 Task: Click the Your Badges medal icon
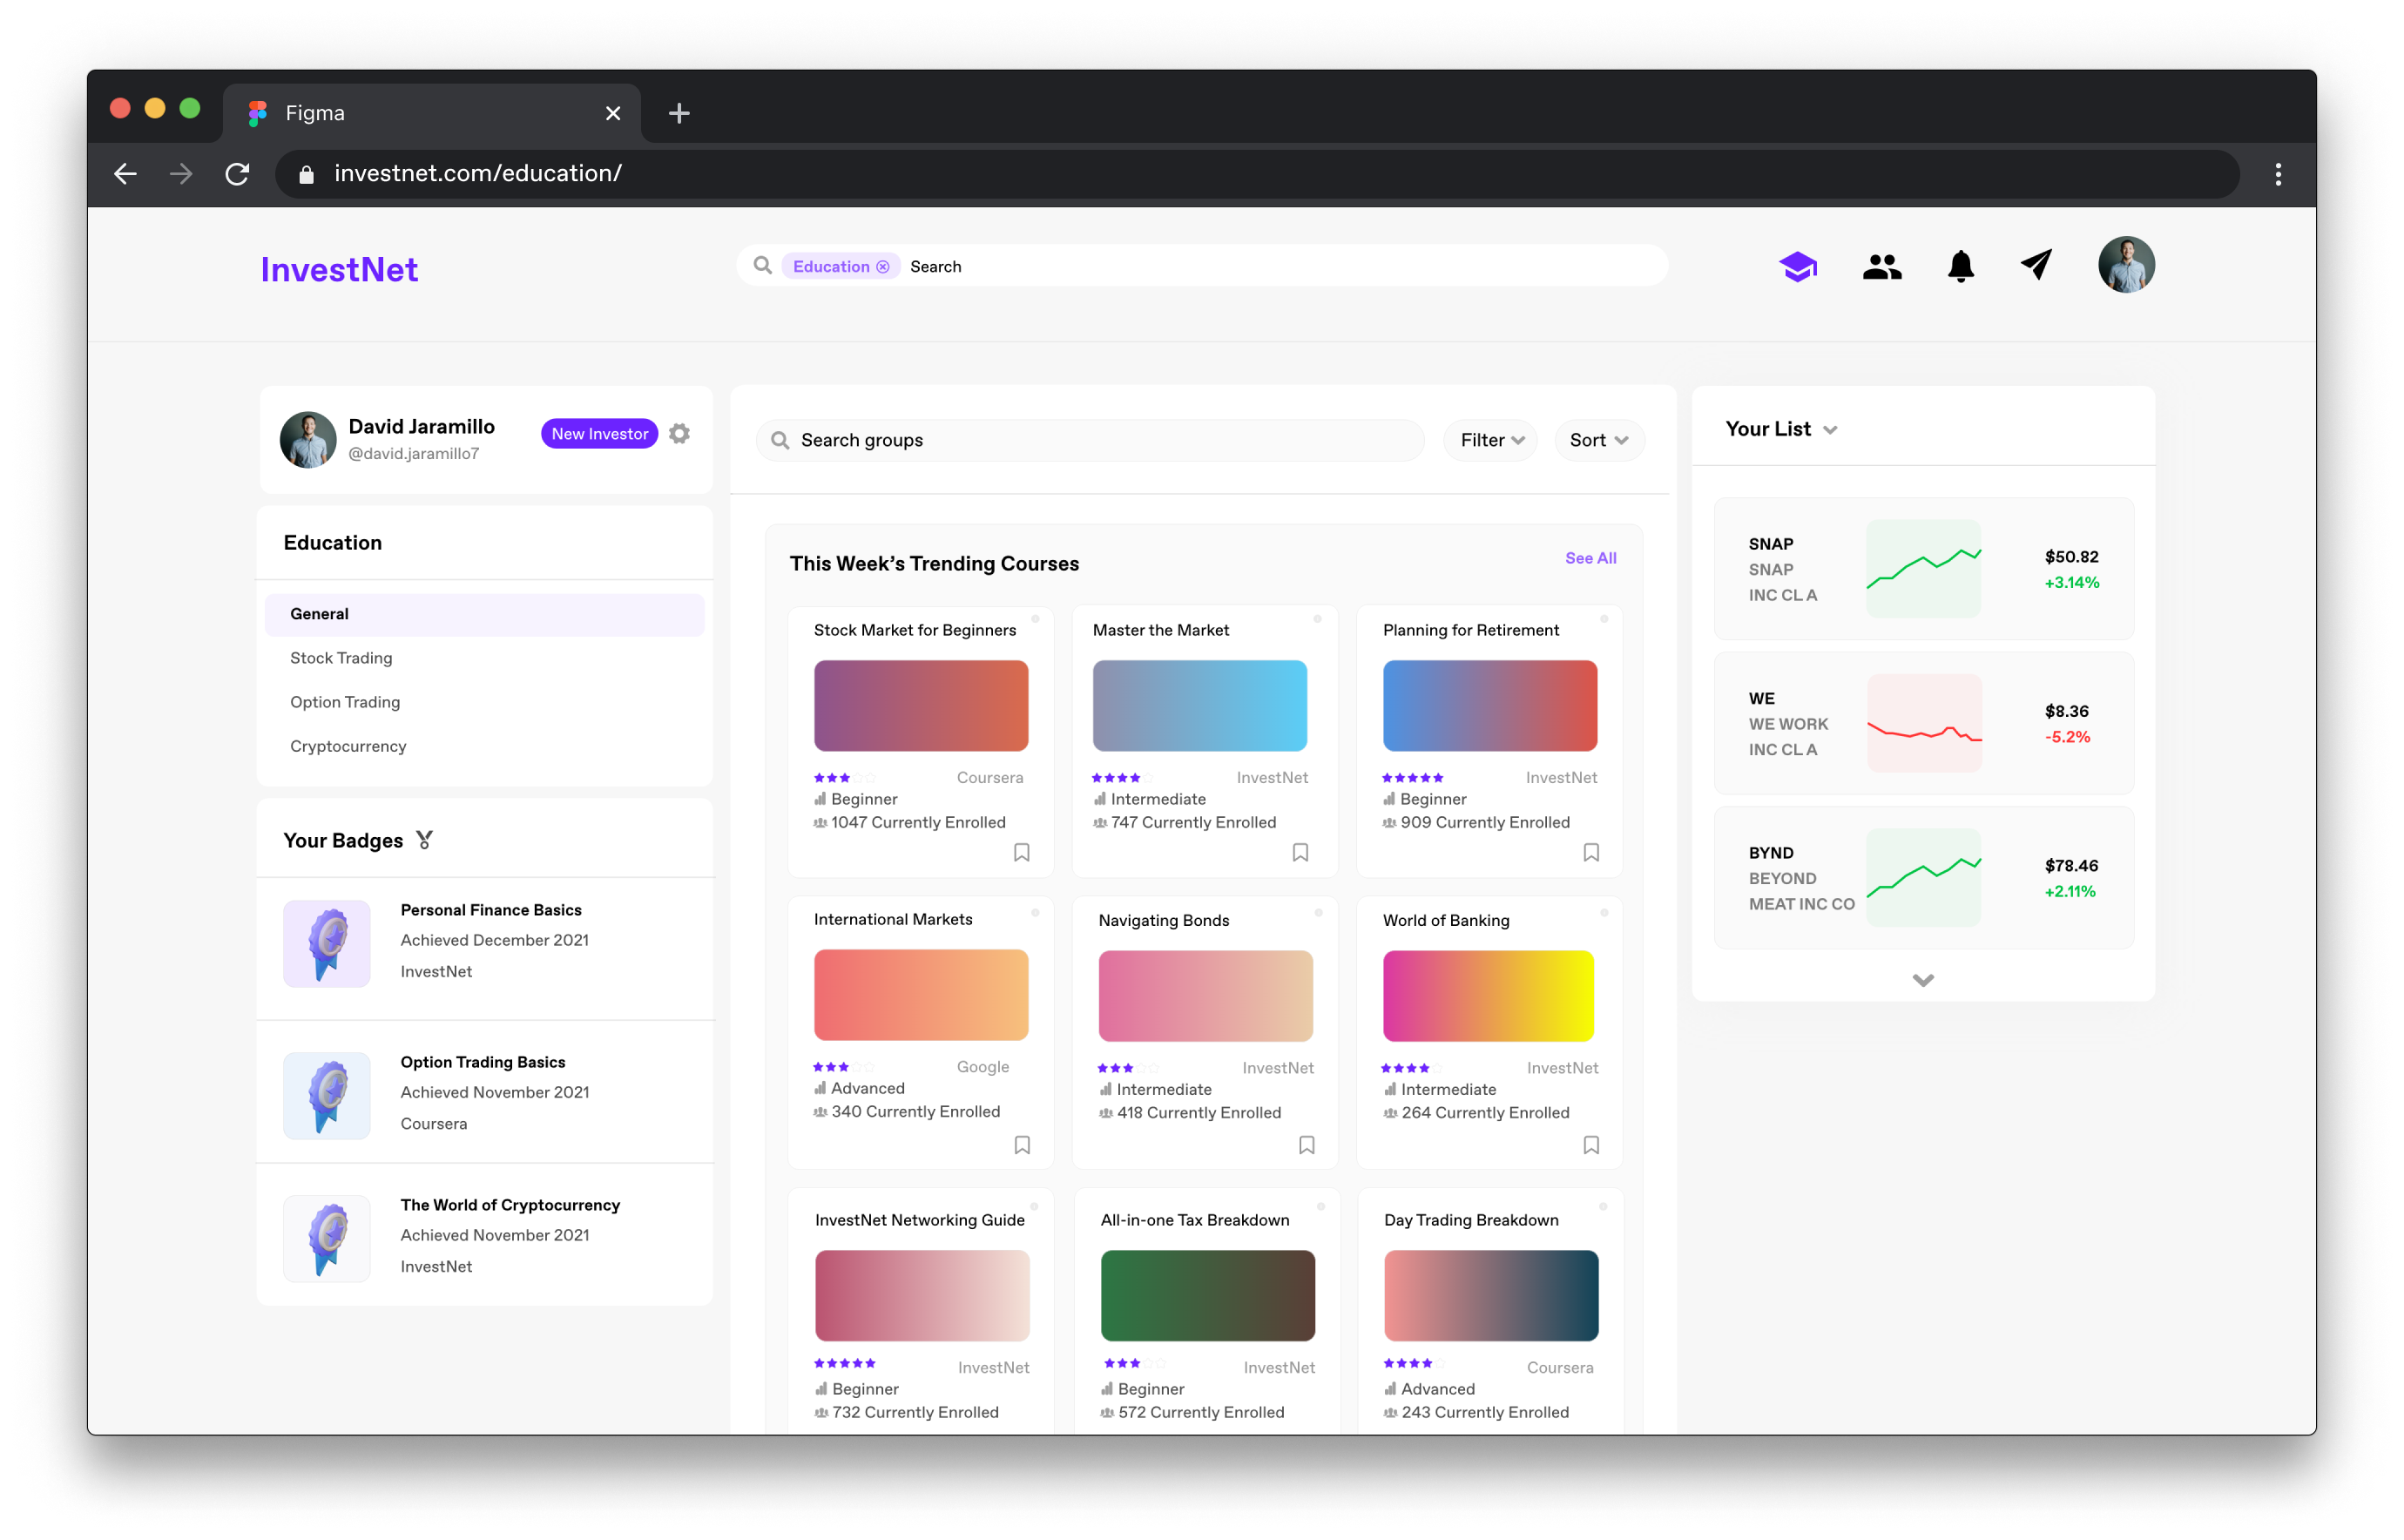coord(424,840)
